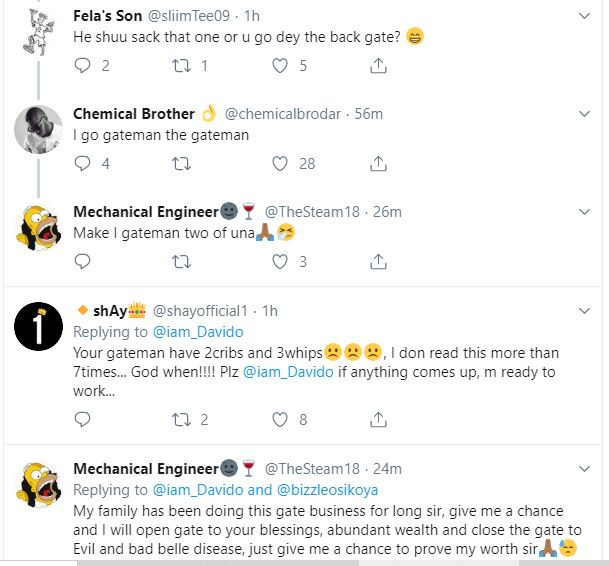Viewport: 609px width, 566px height.
Task: Share Chemical Brother's tweet
Action: click(379, 164)
